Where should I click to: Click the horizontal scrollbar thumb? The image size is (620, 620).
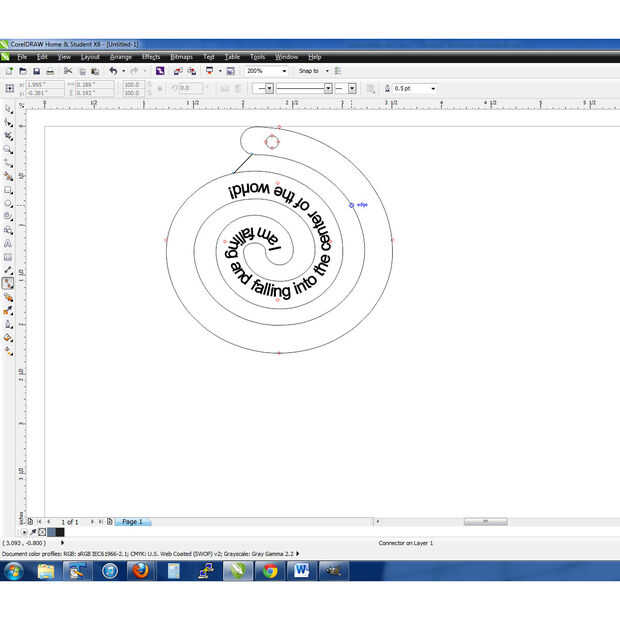486,522
